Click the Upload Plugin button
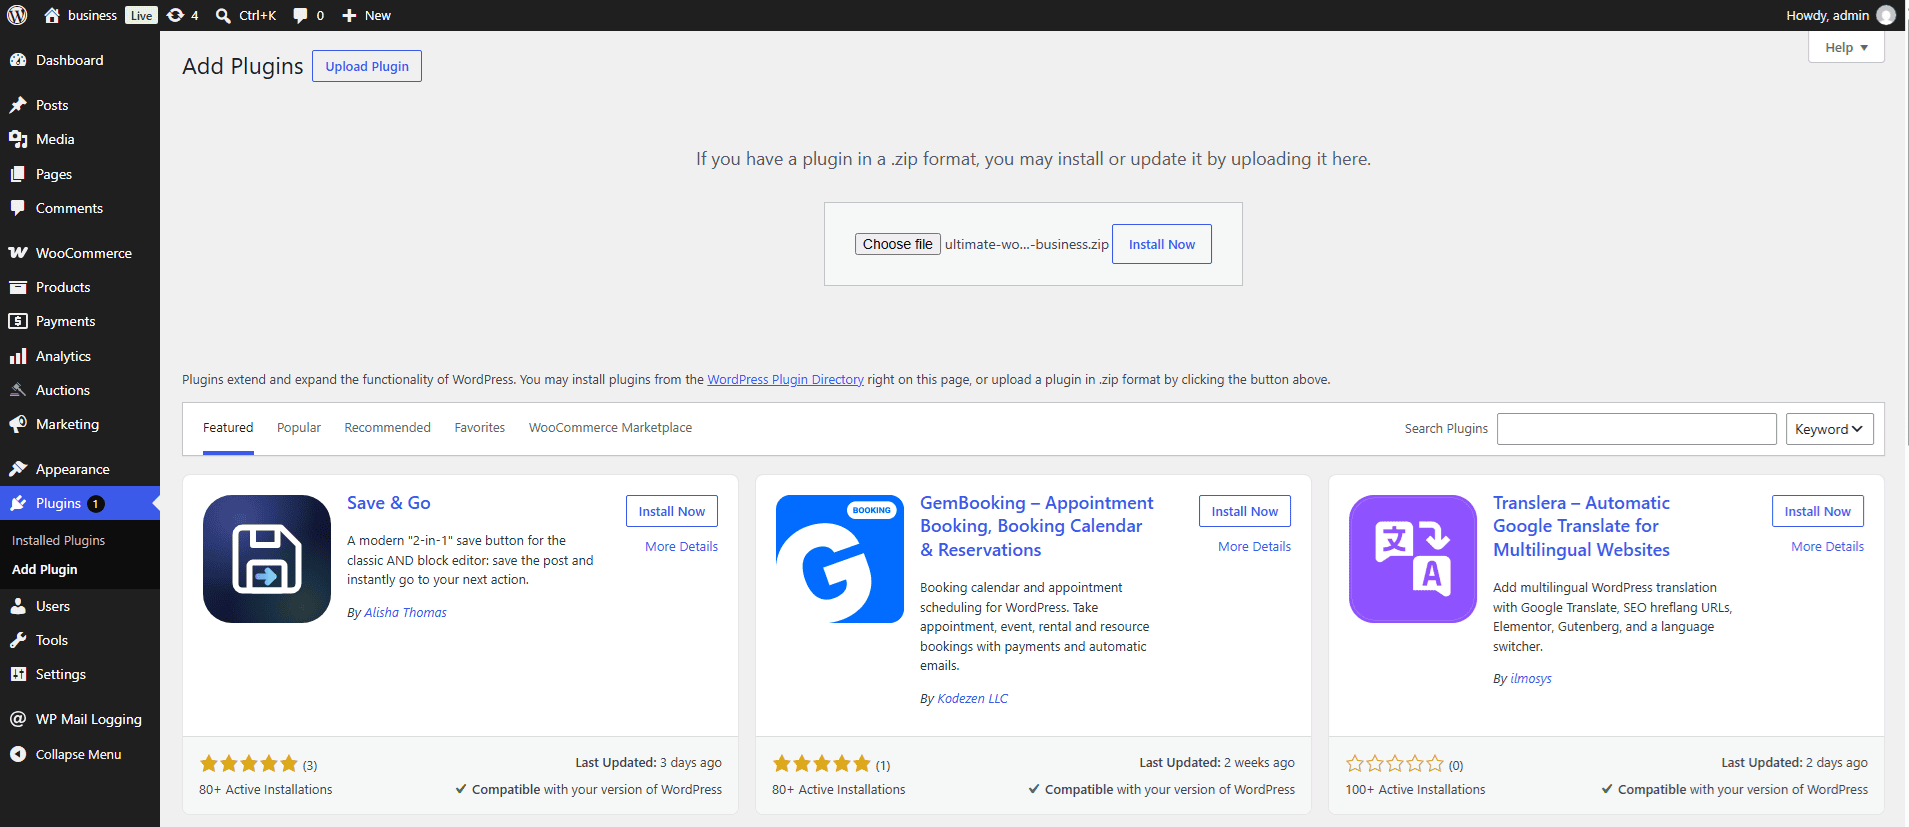 367,66
